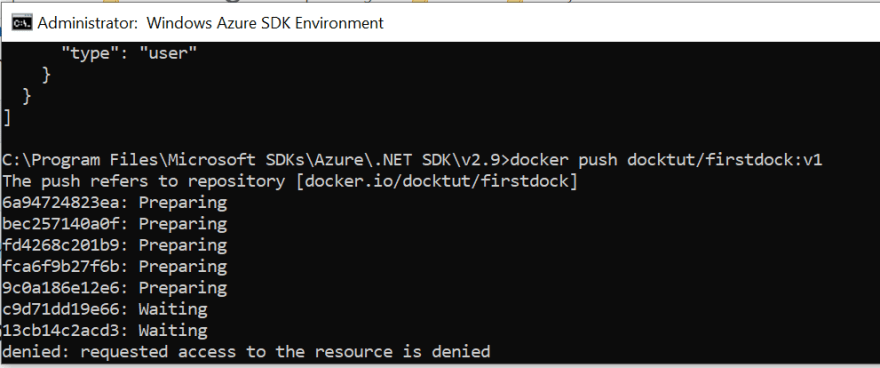Image resolution: width=880 pixels, height=368 pixels.
Task: Click the layer line 13cb14c2acd3: Waiting
Action: click(105, 331)
